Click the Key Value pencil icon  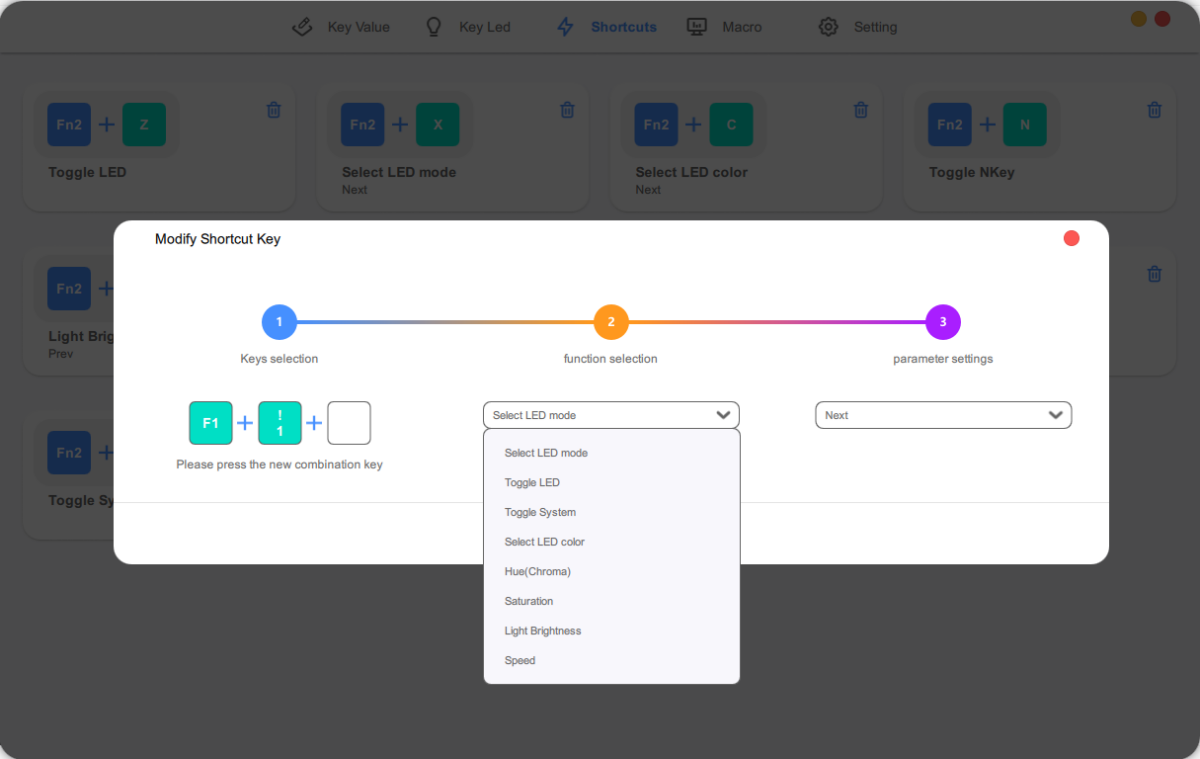click(302, 27)
